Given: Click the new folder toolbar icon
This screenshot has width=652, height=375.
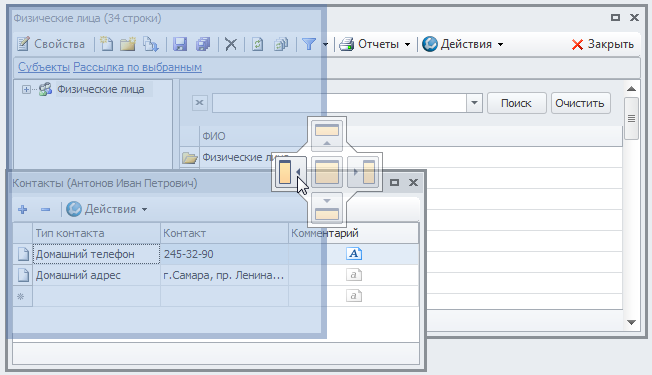Looking at the screenshot, I should 128,44.
